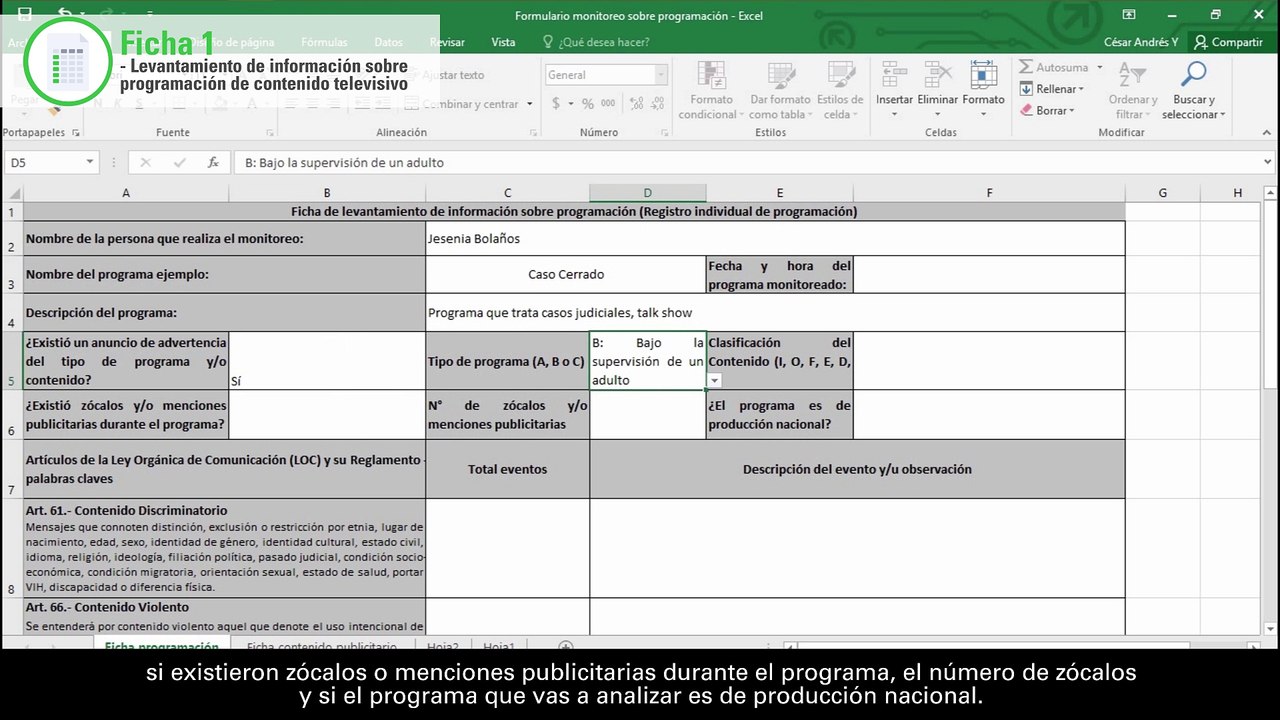Open the Vista ribbon tab
This screenshot has height=720, width=1280.
503,42
